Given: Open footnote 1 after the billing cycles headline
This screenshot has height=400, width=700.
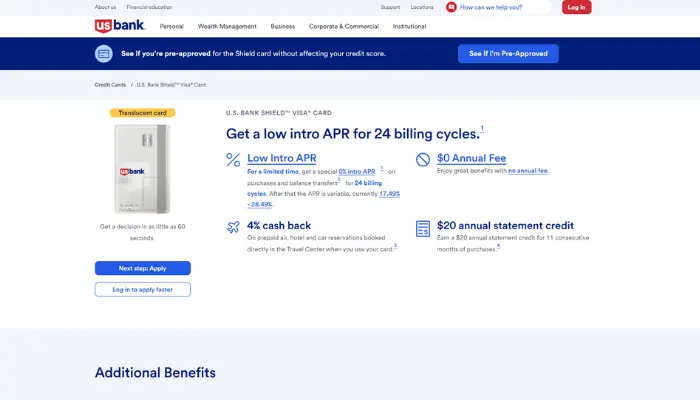Looking at the screenshot, I should tap(482, 128).
